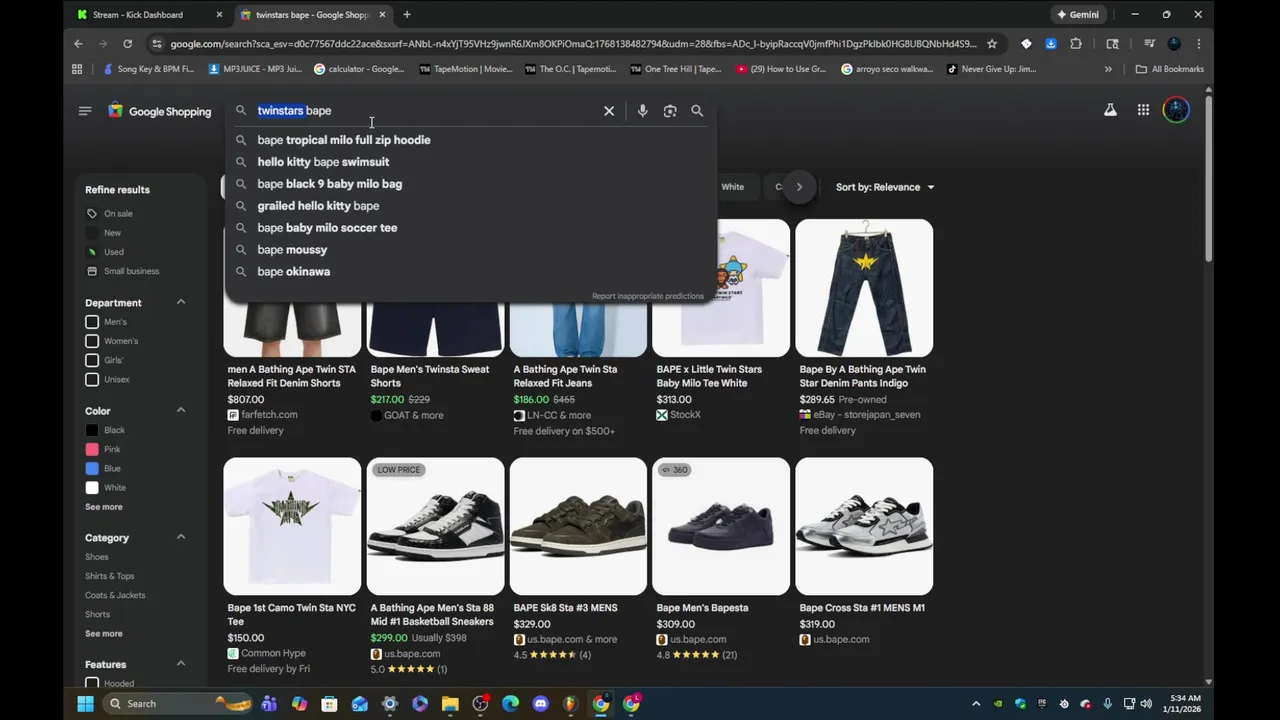Viewport: 1280px width, 720px height.
Task: Open the Bape Cross Sta #1 sneaker thumbnail
Action: coord(864,526)
